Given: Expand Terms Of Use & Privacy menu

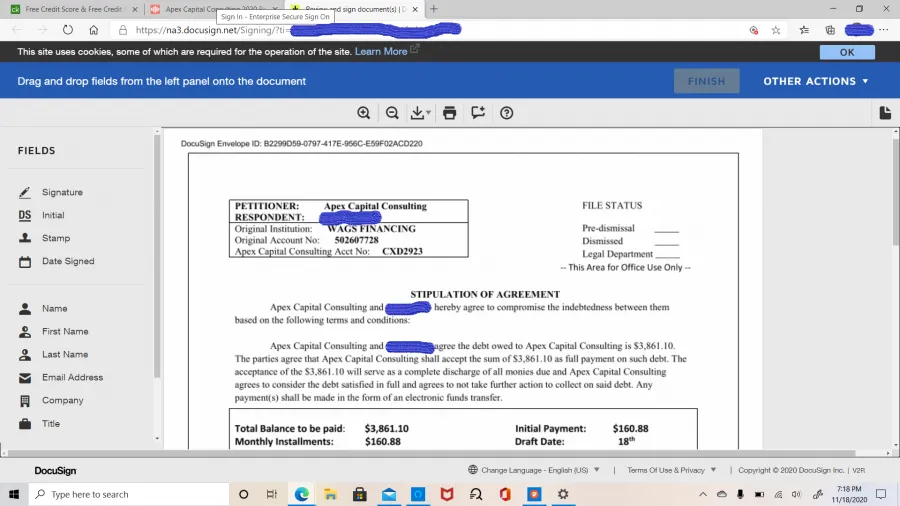Looking at the screenshot, I should pos(672,470).
